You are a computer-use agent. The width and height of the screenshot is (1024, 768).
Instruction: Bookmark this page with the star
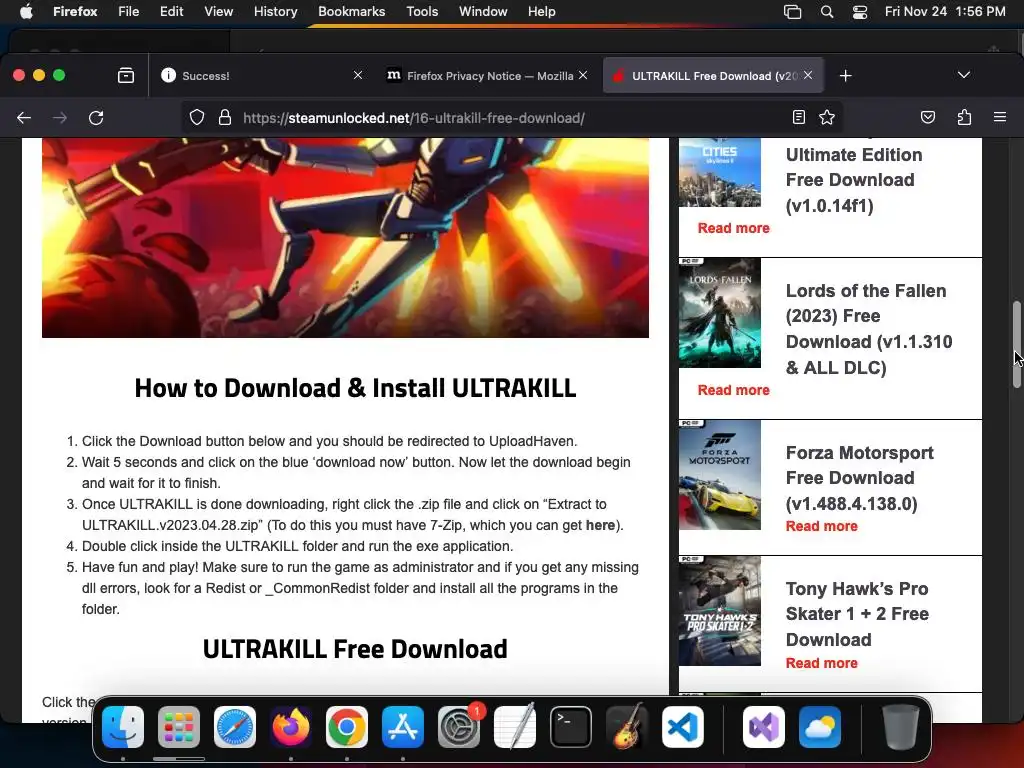[x=827, y=118]
